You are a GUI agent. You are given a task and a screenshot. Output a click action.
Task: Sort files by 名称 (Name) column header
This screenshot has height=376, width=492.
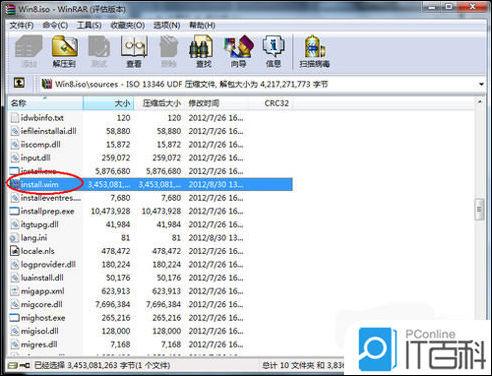point(45,103)
